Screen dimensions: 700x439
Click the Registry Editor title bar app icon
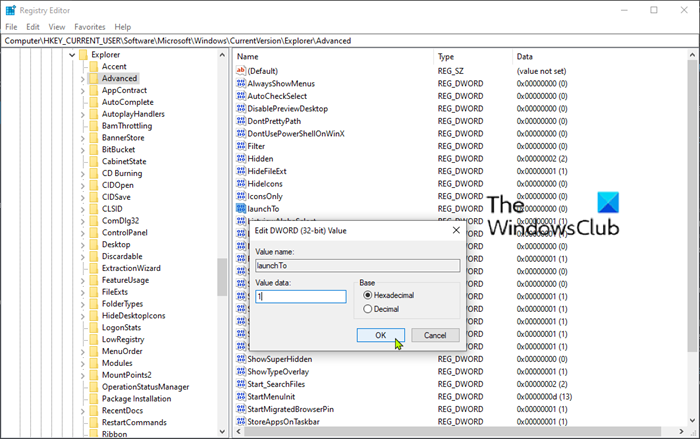tap(10, 10)
